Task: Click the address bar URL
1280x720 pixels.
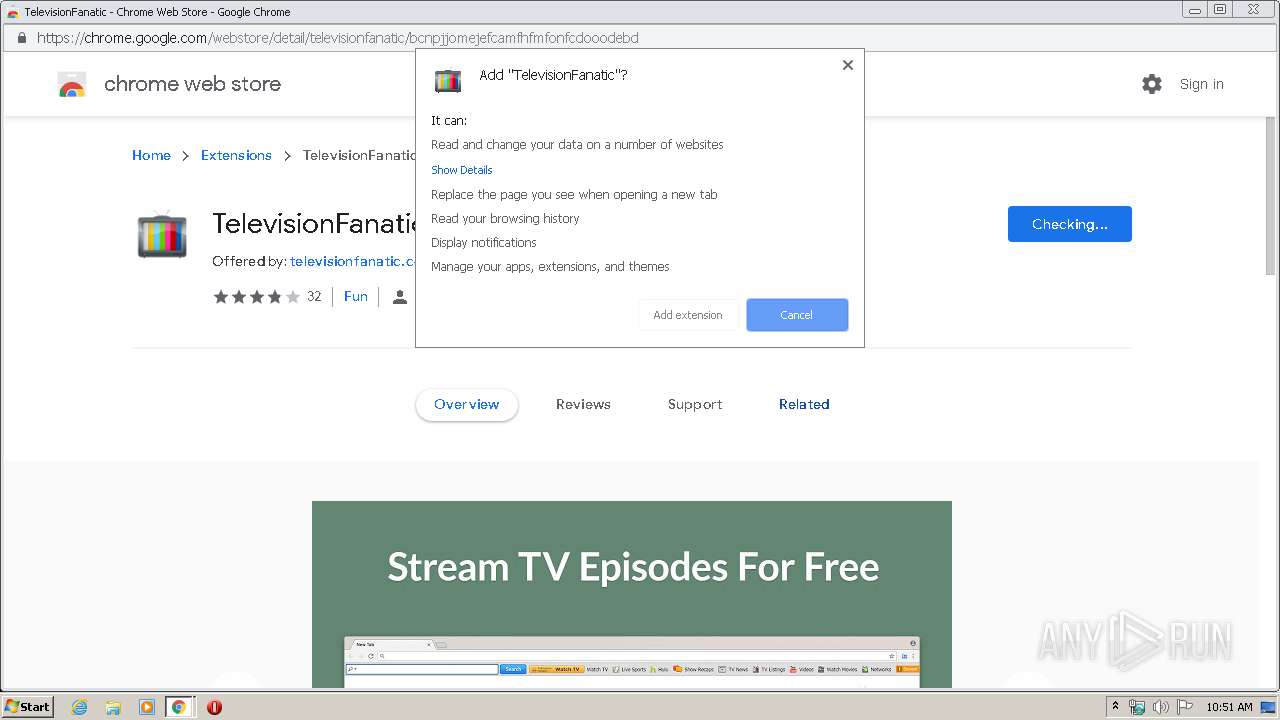Action: click(x=338, y=38)
